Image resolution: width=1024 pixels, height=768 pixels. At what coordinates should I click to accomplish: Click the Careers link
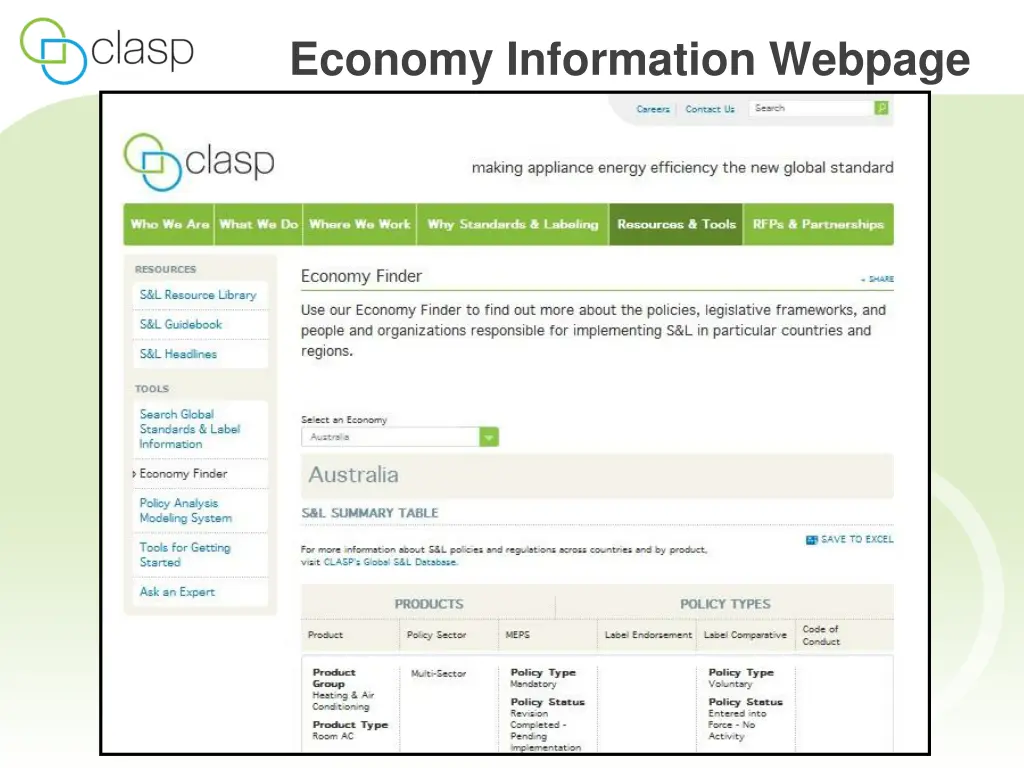point(653,109)
